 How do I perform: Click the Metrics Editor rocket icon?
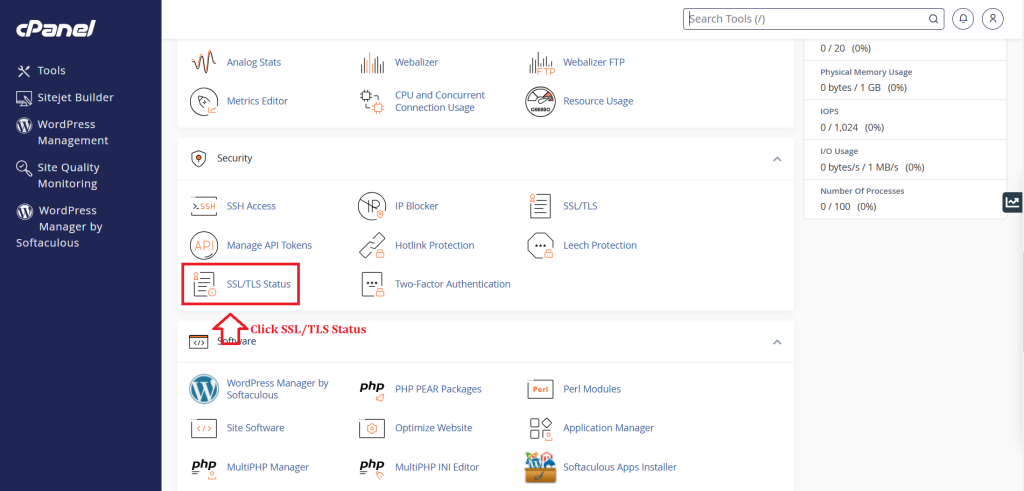point(203,101)
